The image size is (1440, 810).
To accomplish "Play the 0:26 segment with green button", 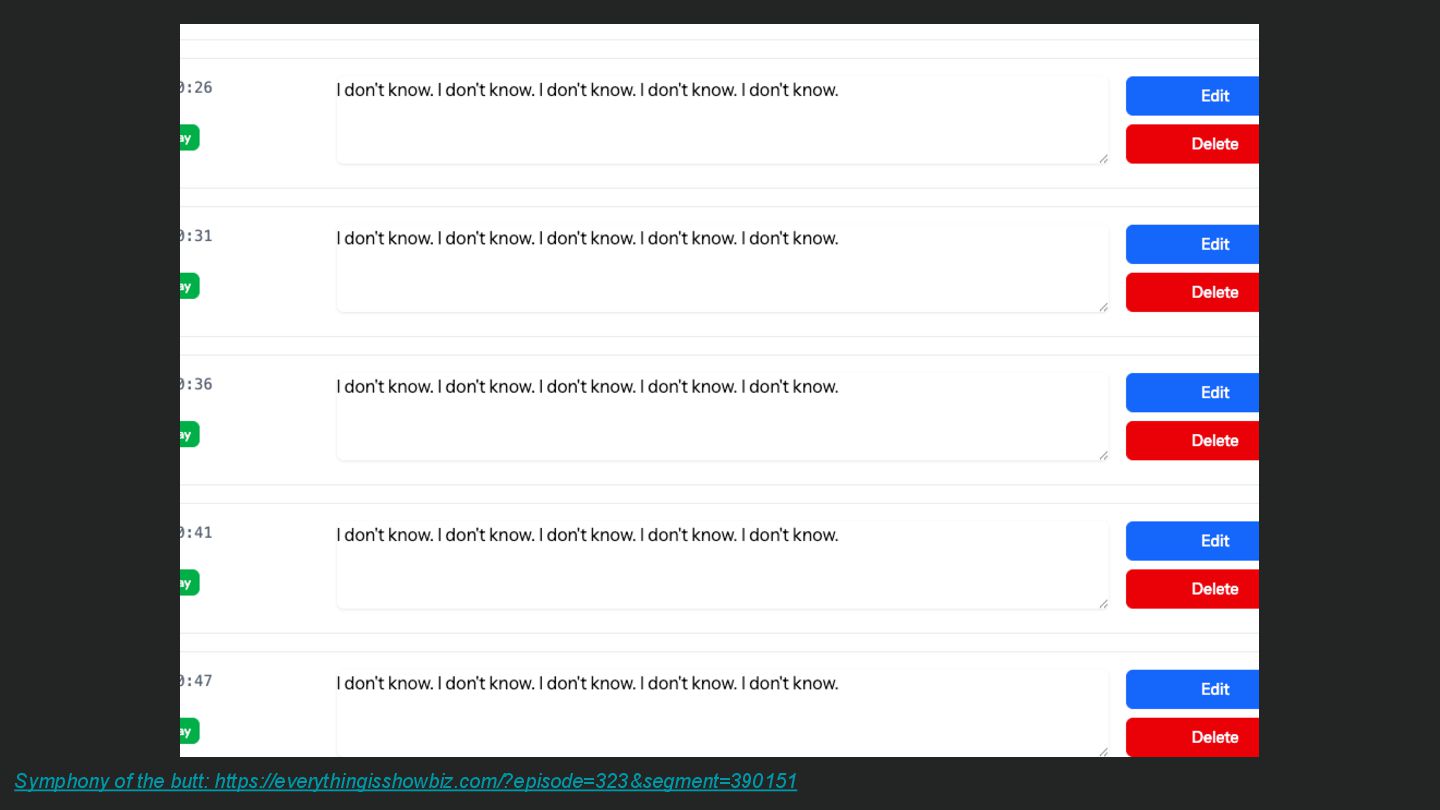I will (190, 138).
